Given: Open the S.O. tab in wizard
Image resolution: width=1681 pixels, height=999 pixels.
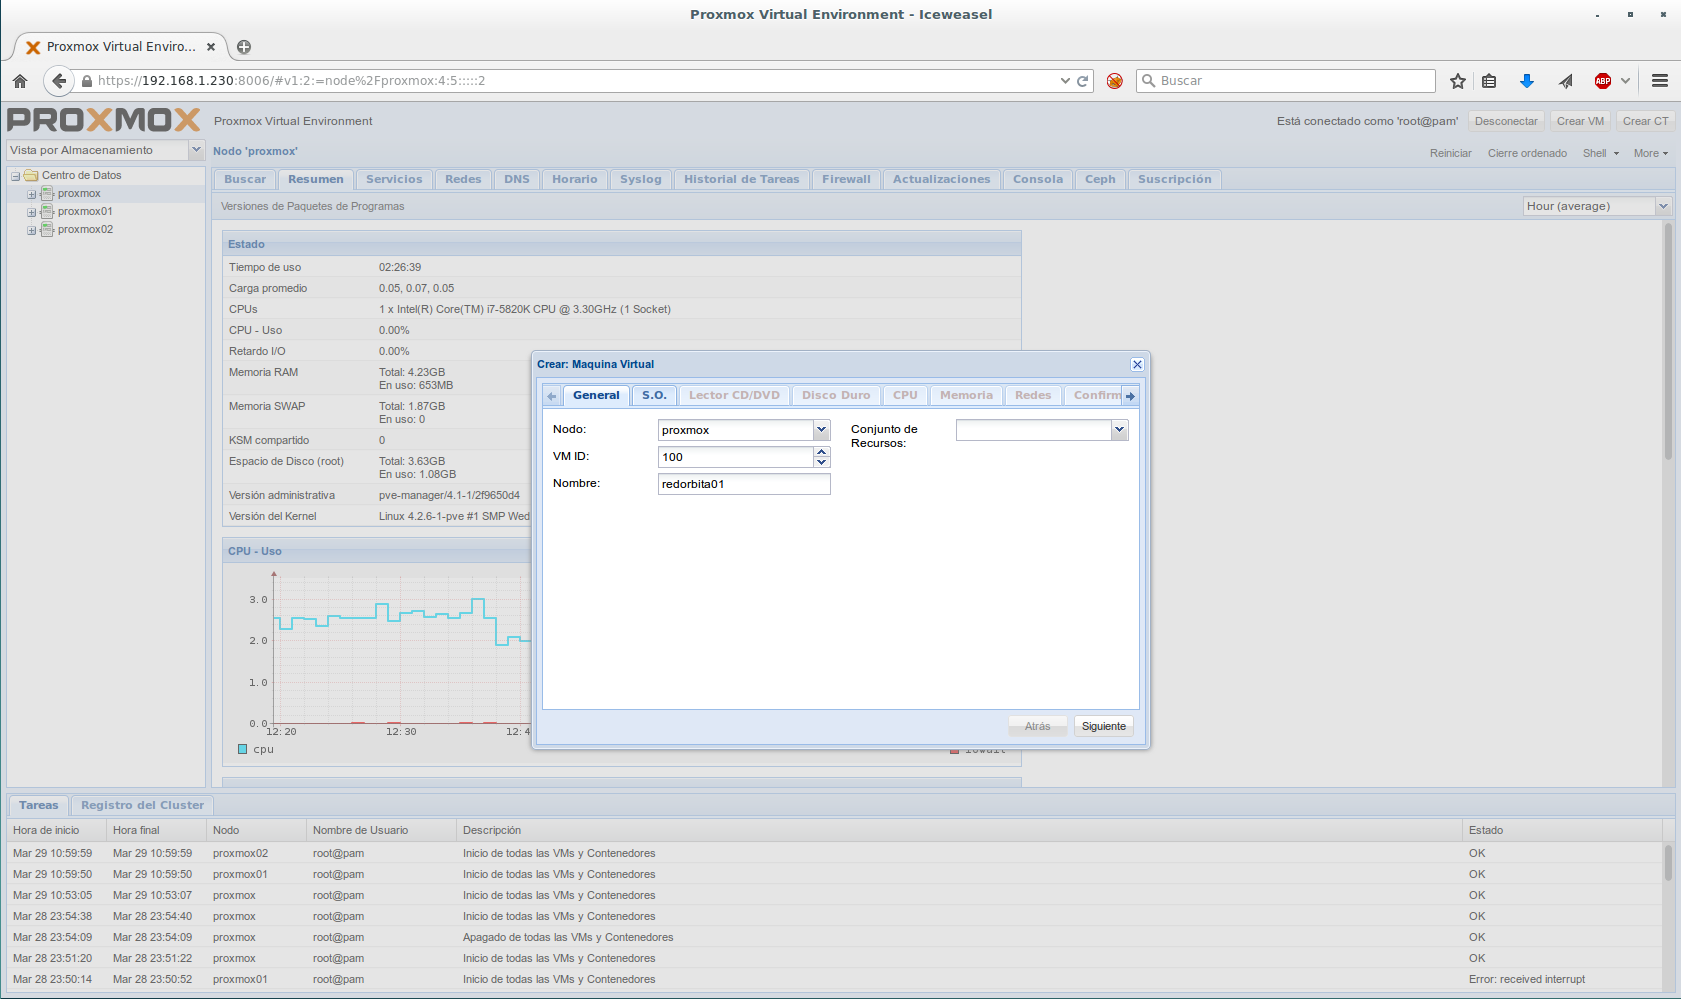Looking at the screenshot, I should pos(654,395).
